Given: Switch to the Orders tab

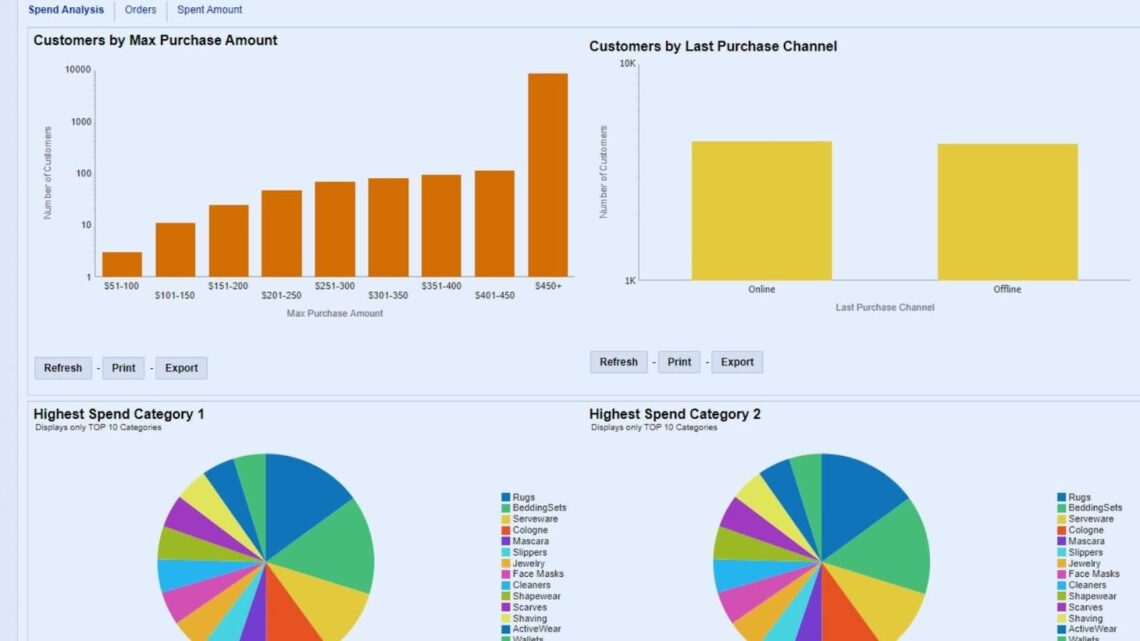Looking at the screenshot, I should 140,9.
